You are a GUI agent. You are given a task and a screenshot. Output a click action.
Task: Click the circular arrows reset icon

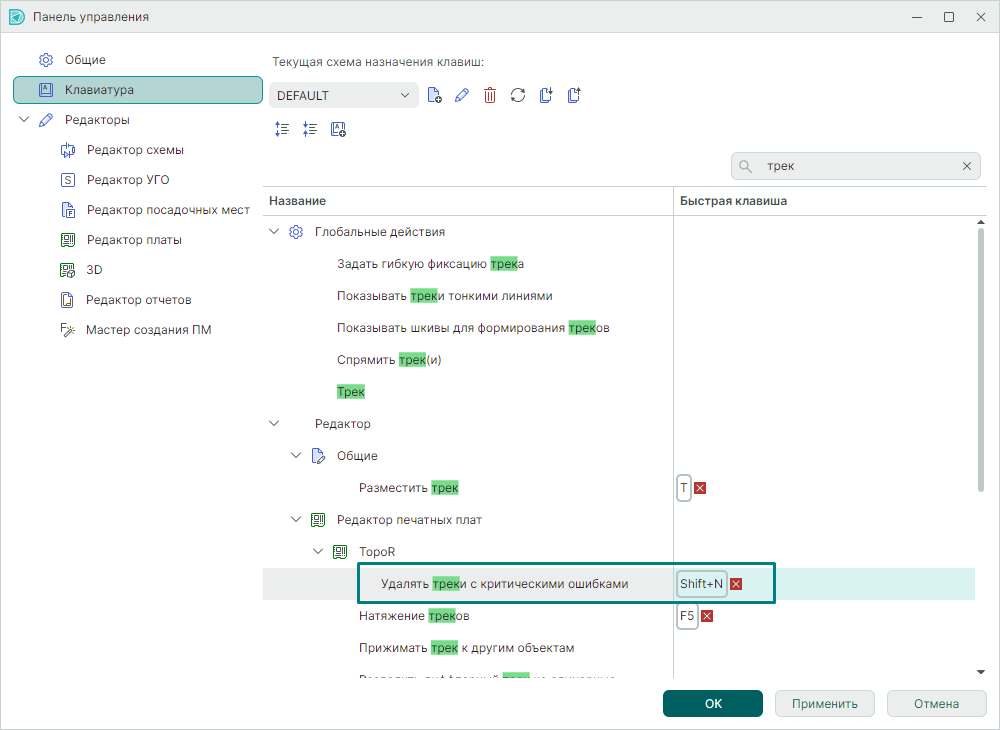517,95
